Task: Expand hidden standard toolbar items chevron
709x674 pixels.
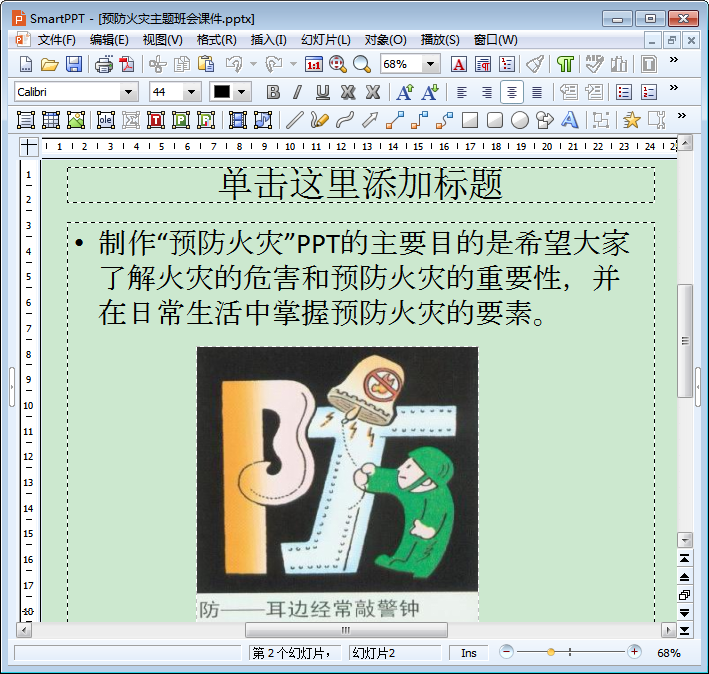Action: click(x=674, y=59)
